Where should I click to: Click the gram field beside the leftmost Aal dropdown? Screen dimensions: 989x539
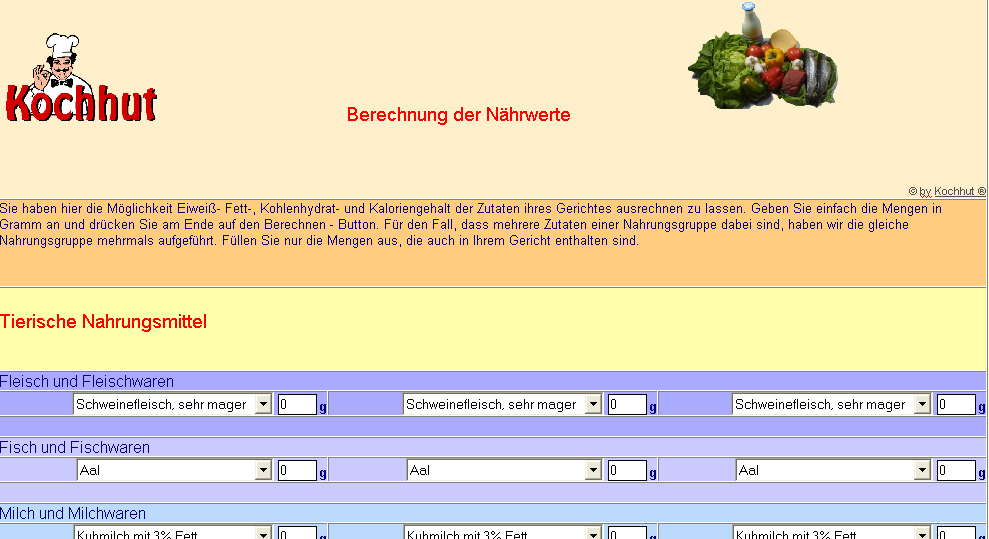tap(297, 470)
